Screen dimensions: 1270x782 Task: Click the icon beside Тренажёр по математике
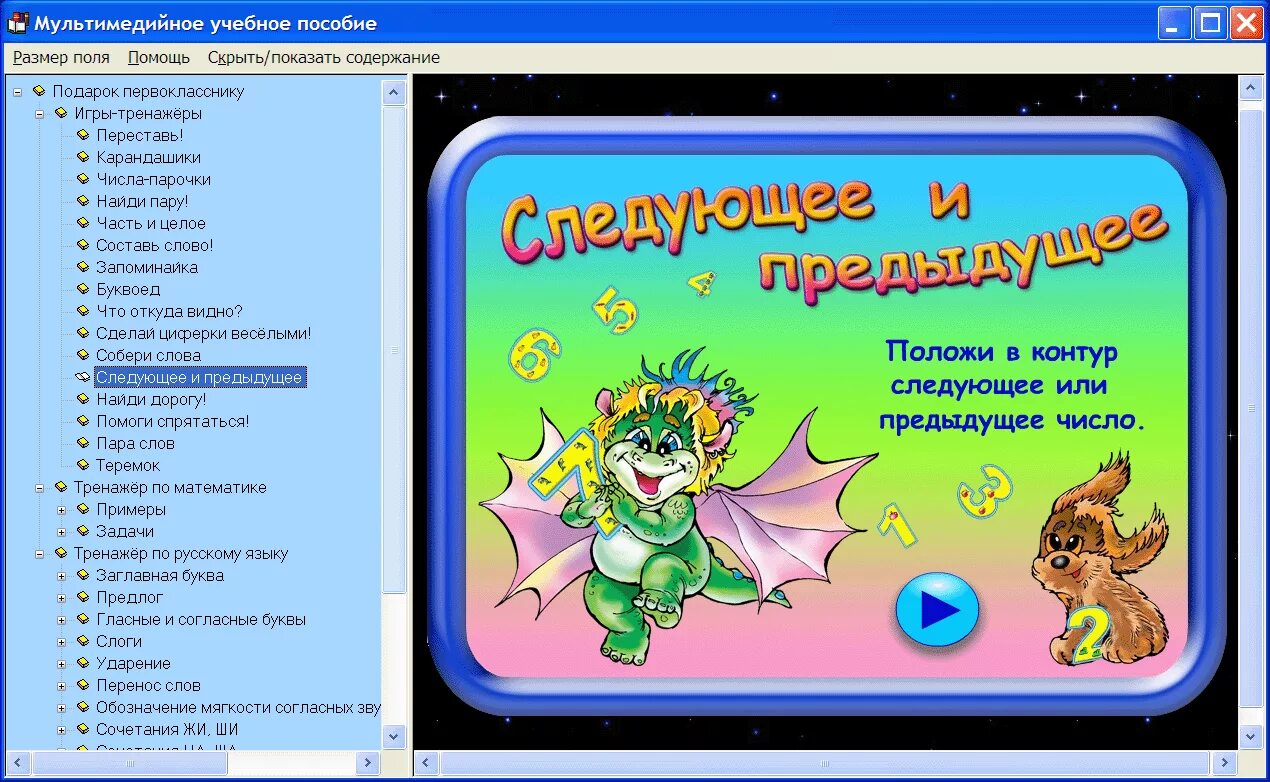(x=61, y=487)
